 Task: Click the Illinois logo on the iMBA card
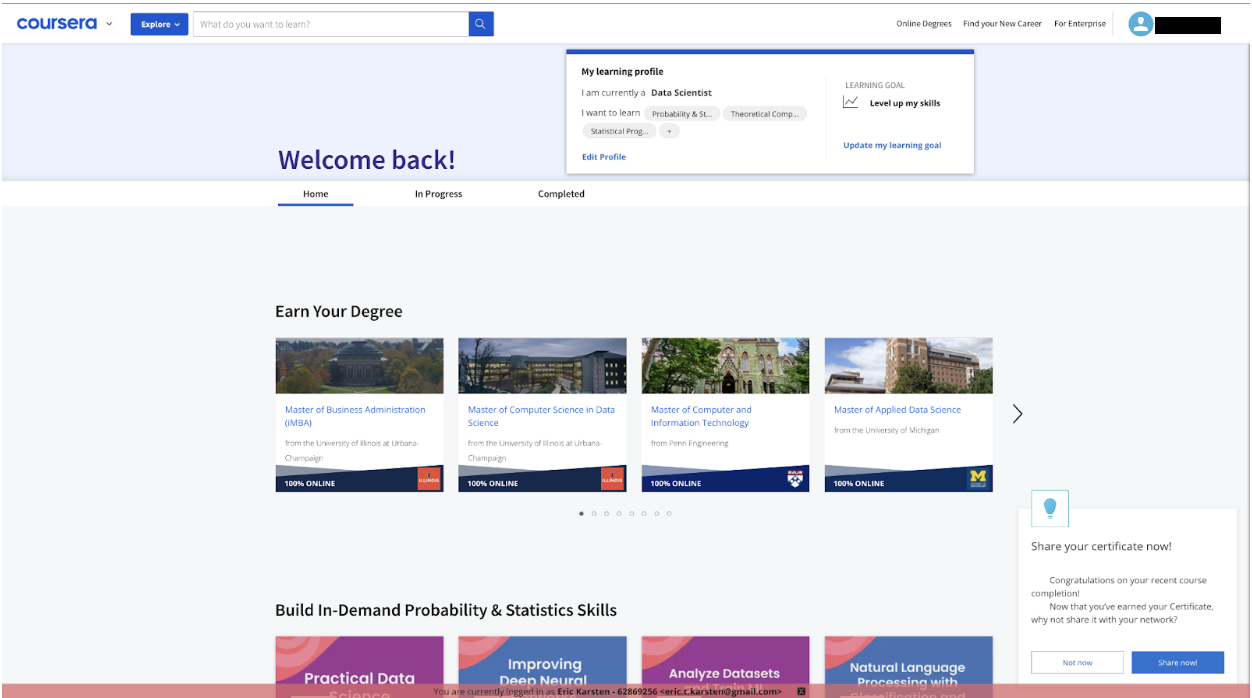point(429,479)
